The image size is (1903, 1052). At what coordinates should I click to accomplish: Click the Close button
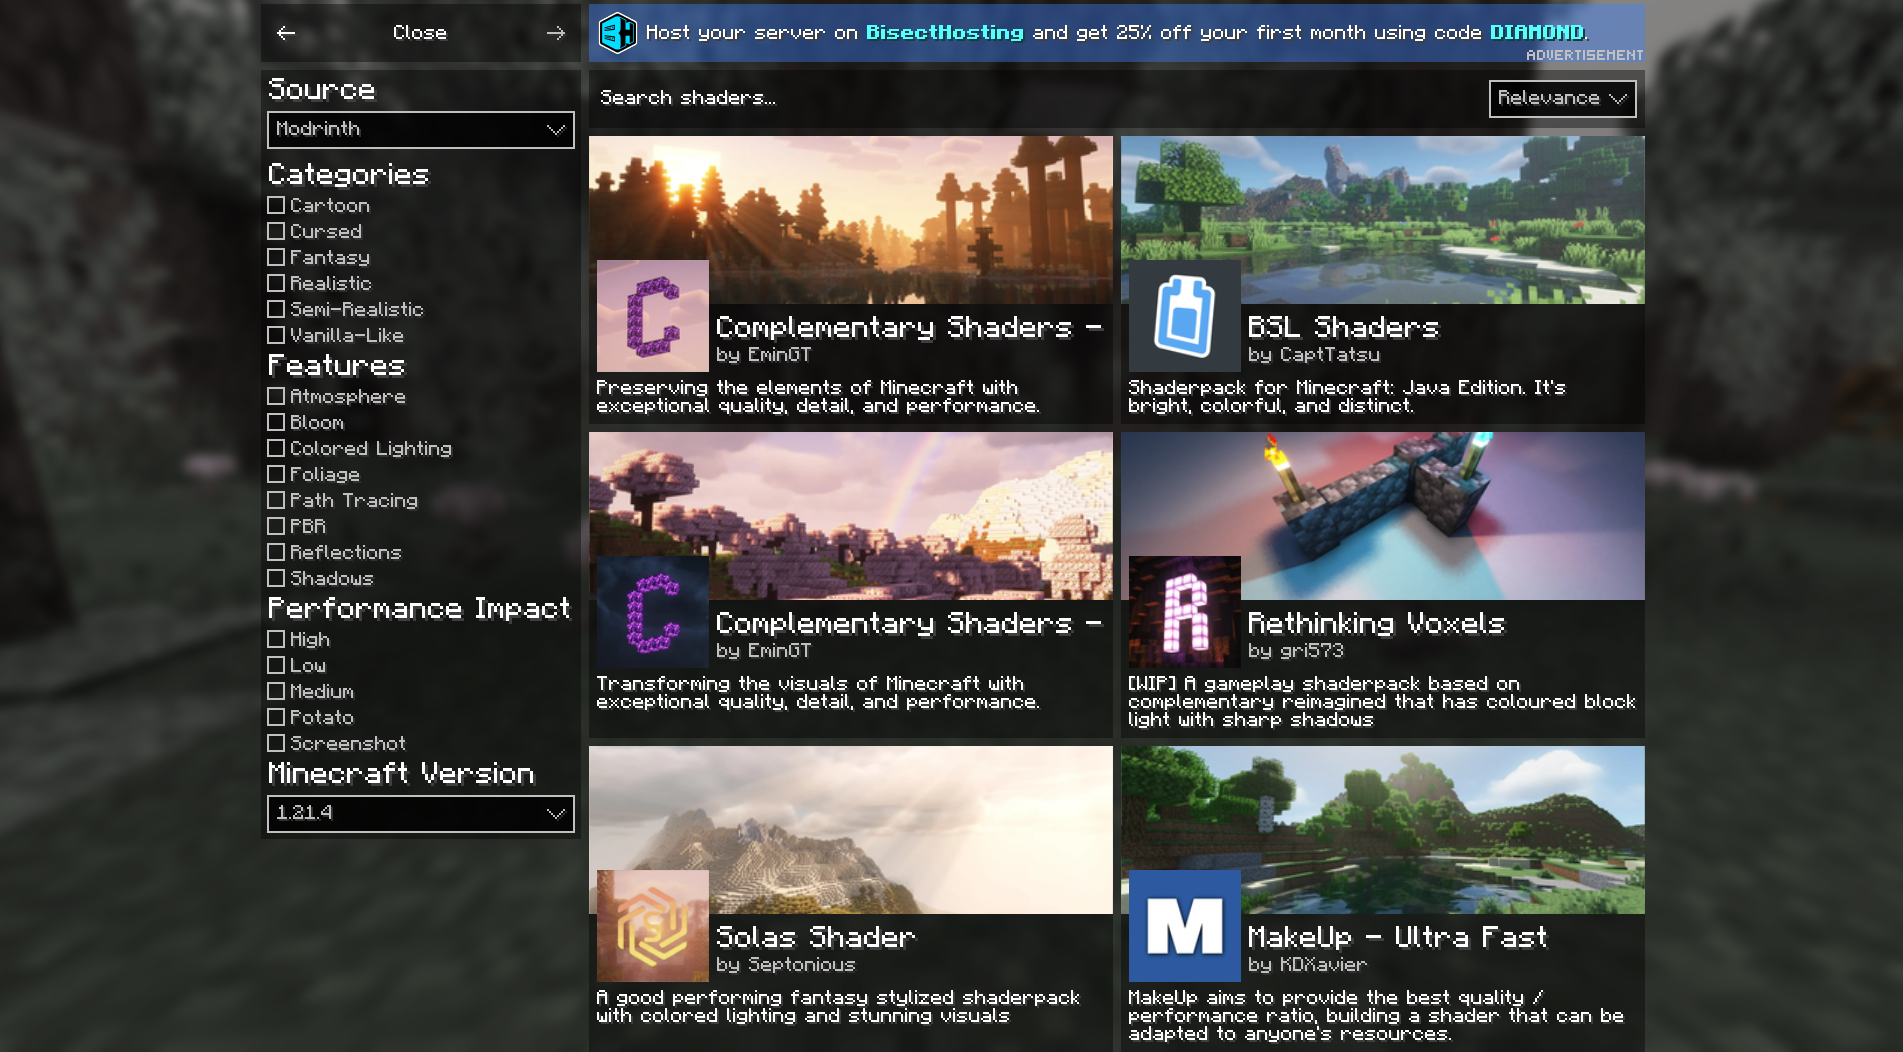tap(420, 33)
